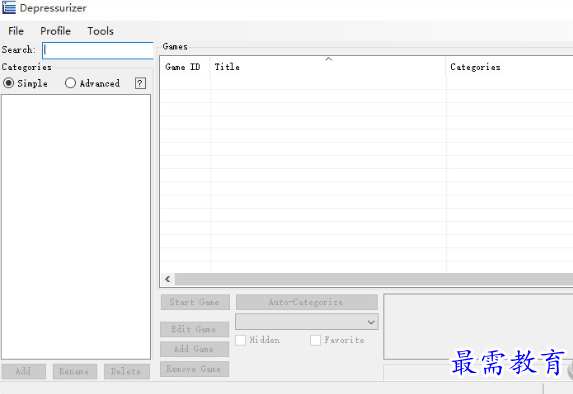
Task: Open the Profile menu
Action: [56, 31]
